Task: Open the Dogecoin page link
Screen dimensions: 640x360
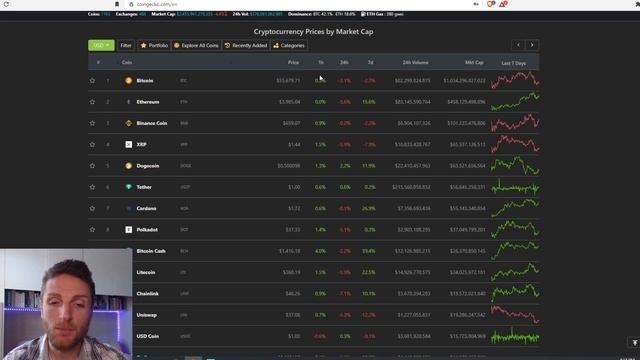Action: [148, 166]
